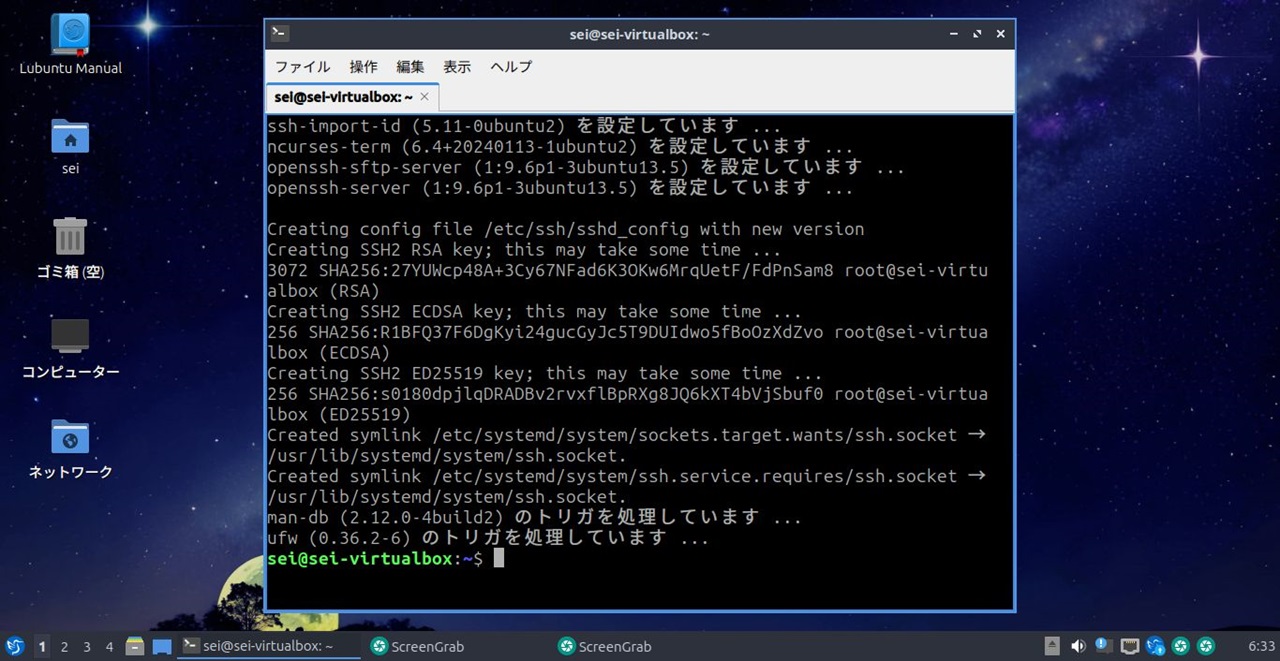This screenshot has height=661, width=1280.
Task: Switch to virtual desktop 2
Action: pos(64,647)
